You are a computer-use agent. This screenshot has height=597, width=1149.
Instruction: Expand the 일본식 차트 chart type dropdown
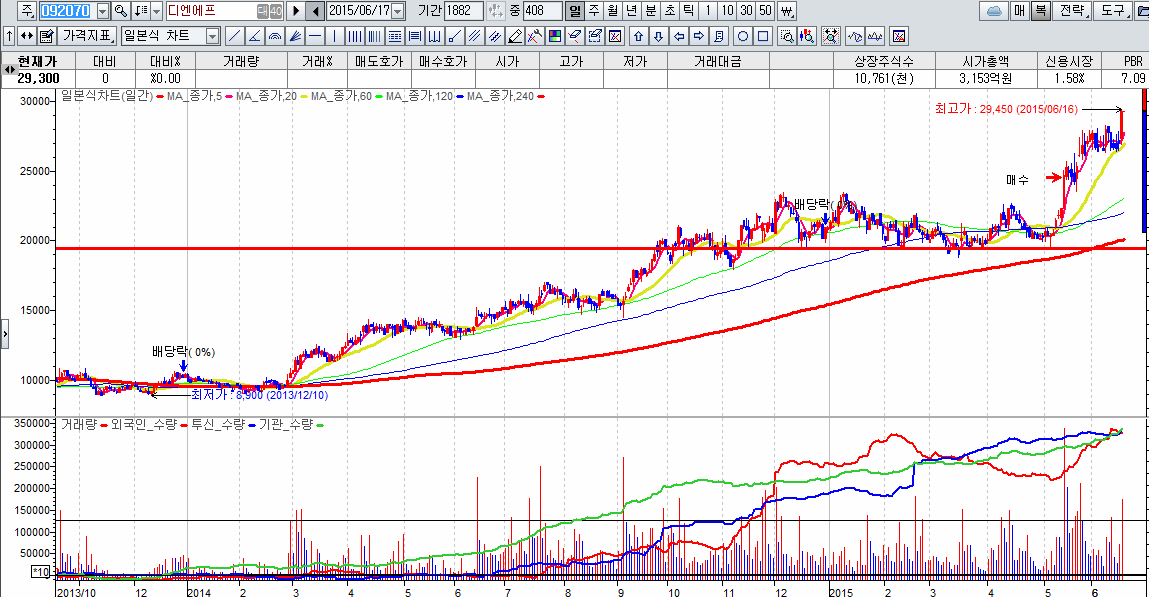point(212,36)
